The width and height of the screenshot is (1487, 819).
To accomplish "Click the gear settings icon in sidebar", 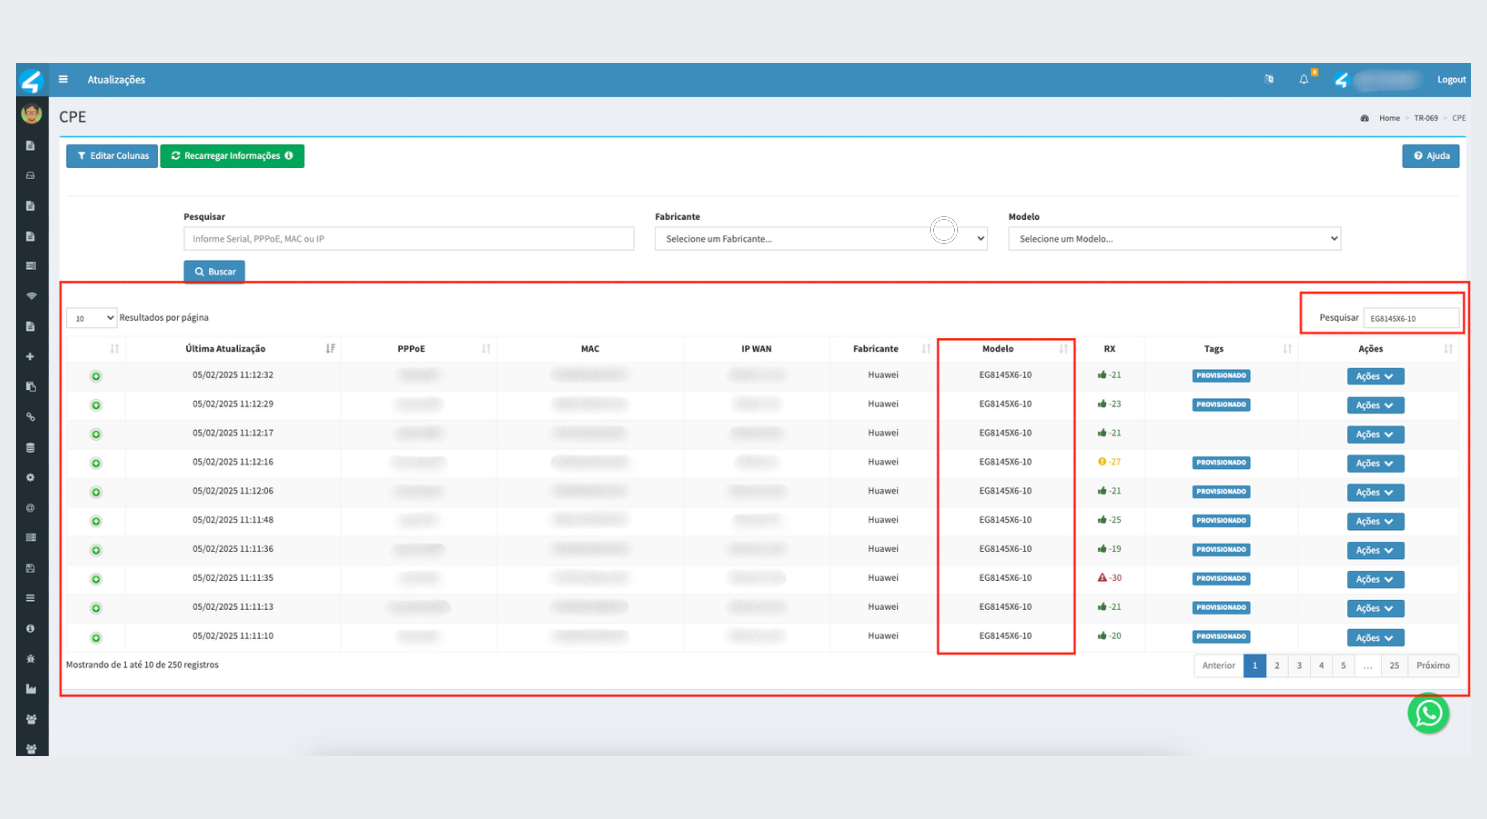I will 31,478.
